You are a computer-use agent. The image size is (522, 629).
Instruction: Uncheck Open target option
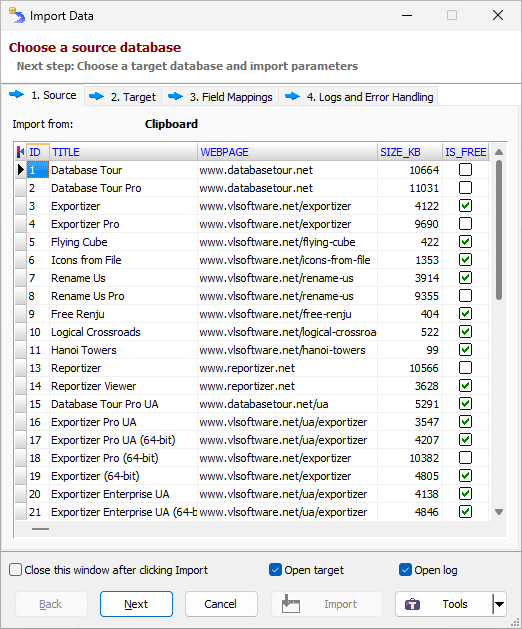pyautogui.click(x=275, y=570)
